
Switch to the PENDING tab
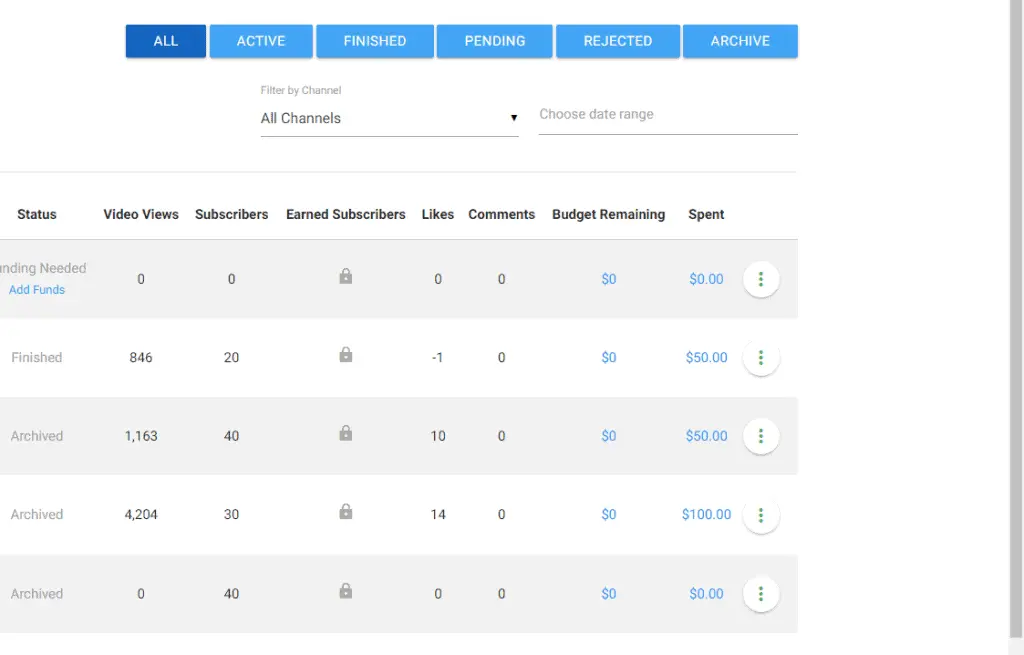click(495, 41)
